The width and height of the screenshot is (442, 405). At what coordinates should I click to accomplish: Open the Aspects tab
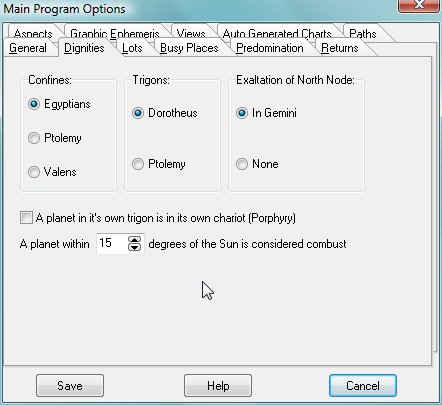click(33, 33)
